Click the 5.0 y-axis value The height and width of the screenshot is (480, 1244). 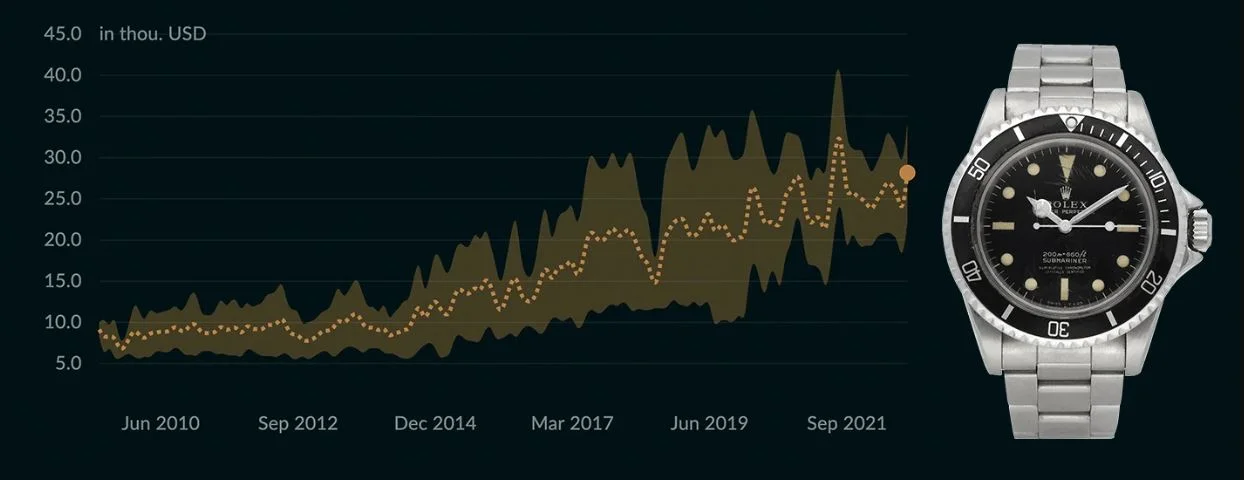click(66, 363)
